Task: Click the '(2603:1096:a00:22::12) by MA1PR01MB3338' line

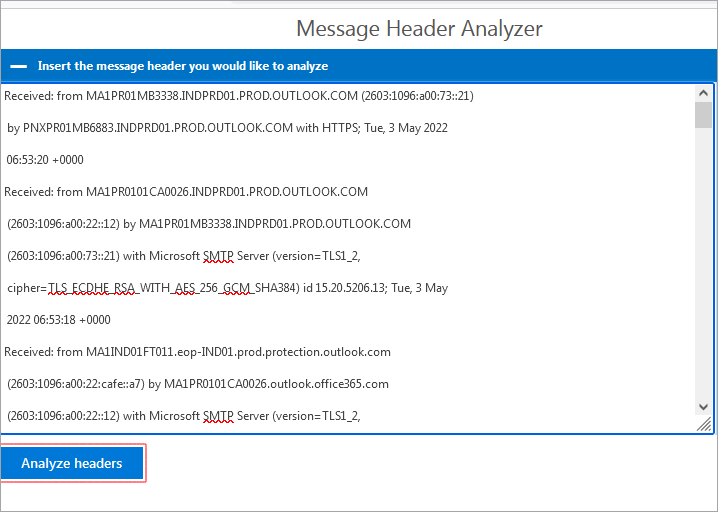Action: 208,224
